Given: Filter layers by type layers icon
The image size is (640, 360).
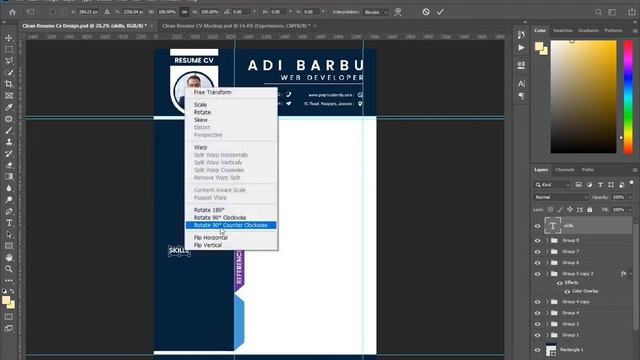Looking at the screenshot, I should (600, 185).
